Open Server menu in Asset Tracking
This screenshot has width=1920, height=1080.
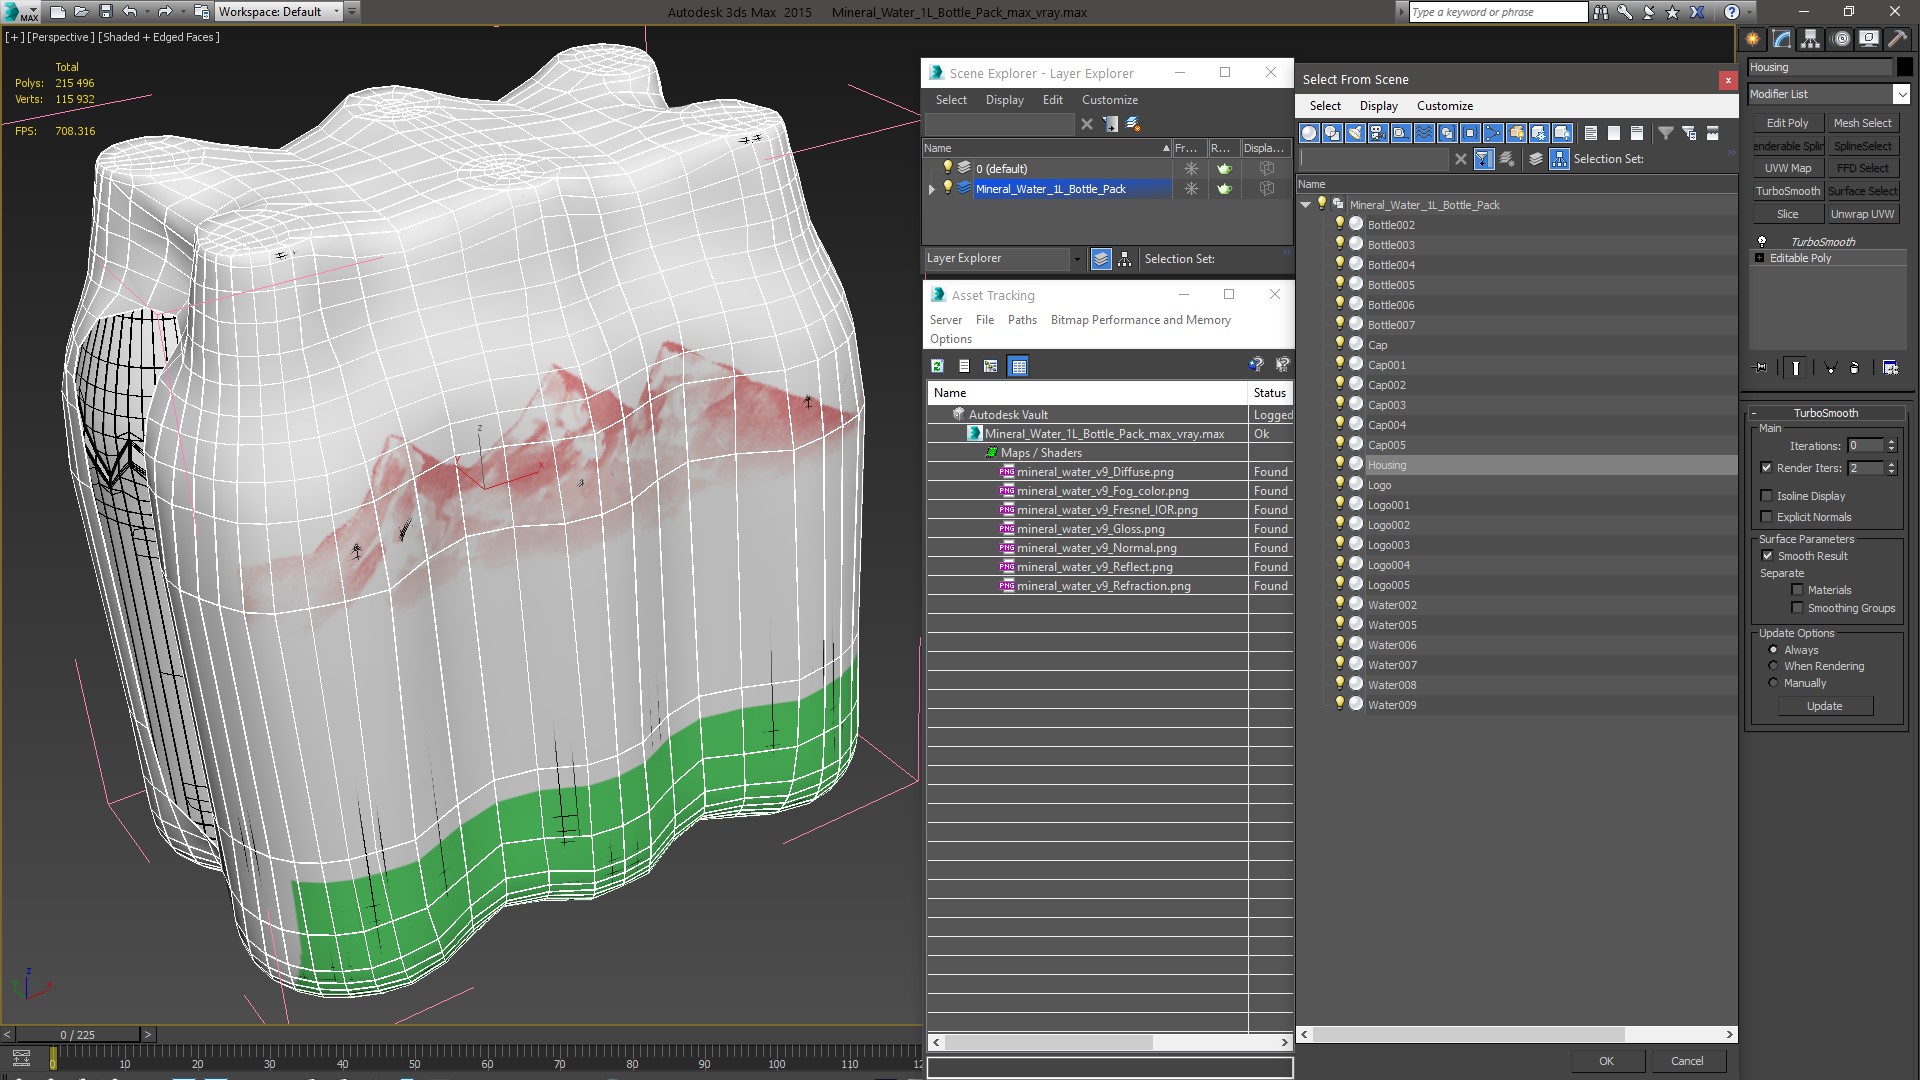[x=945, y=320]
